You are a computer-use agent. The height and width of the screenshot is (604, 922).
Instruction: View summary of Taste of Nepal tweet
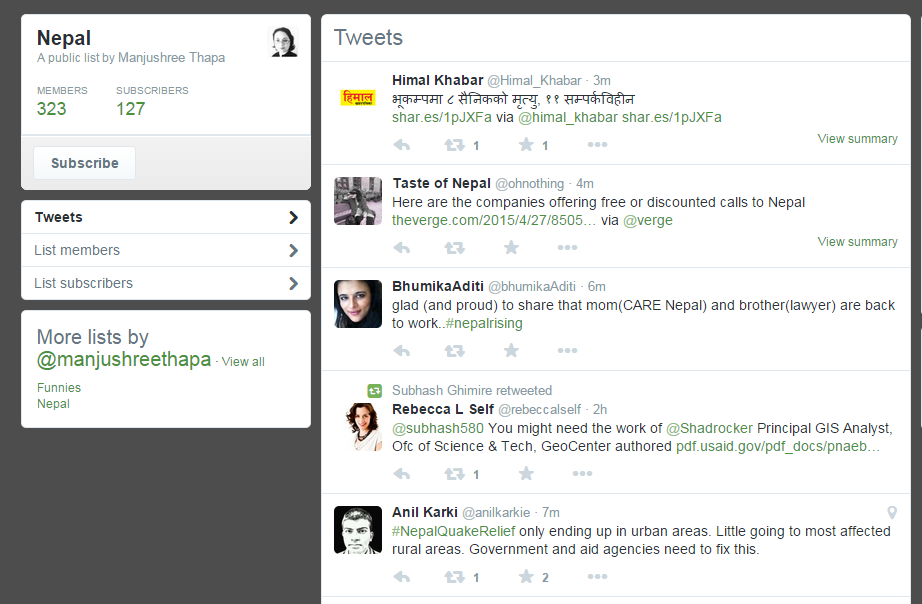point(857,242)
